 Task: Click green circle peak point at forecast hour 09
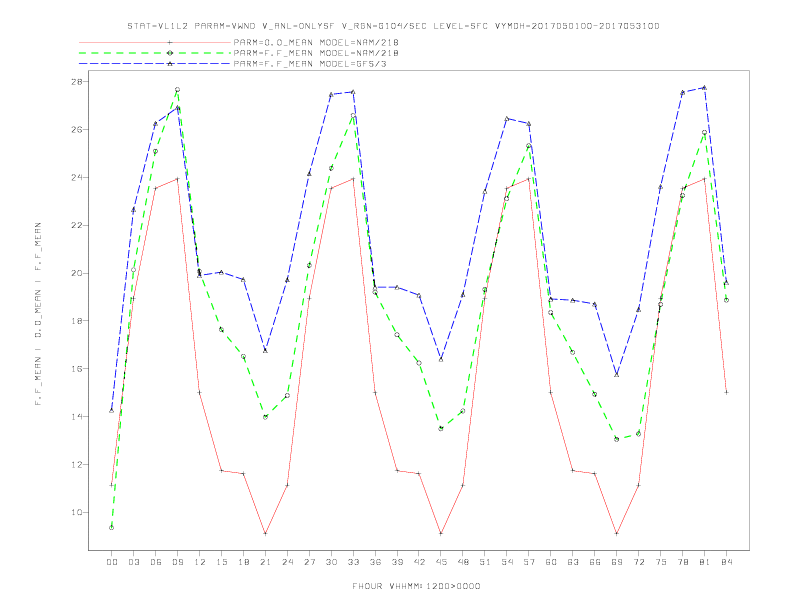(x=177, y=89)
